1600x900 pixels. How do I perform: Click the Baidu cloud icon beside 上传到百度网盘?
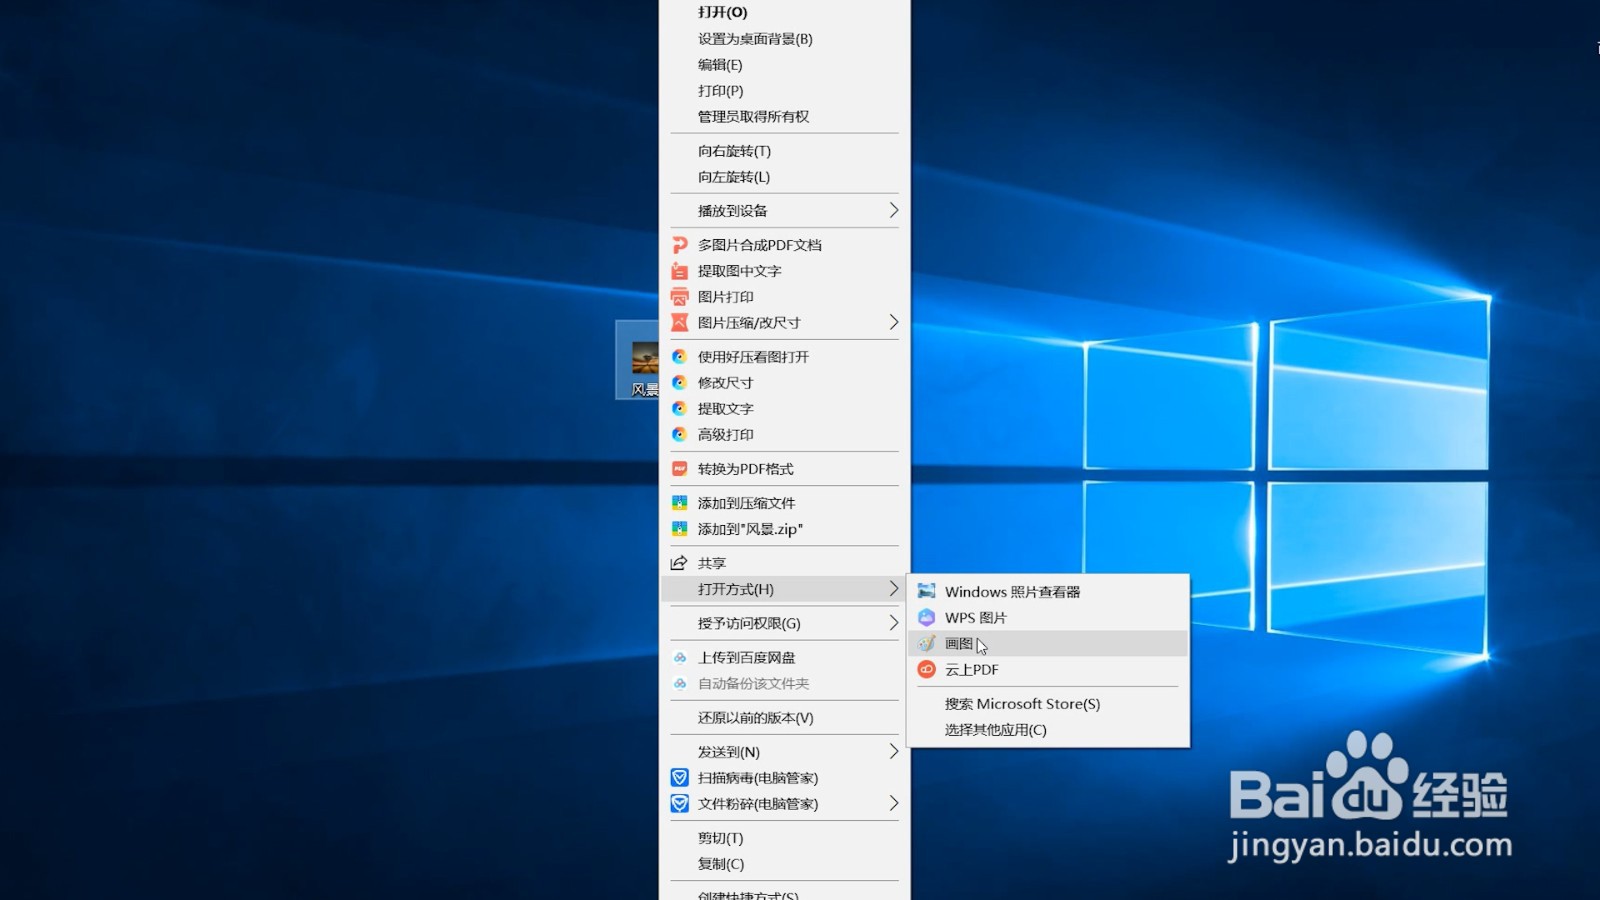(x=679, y=658)
